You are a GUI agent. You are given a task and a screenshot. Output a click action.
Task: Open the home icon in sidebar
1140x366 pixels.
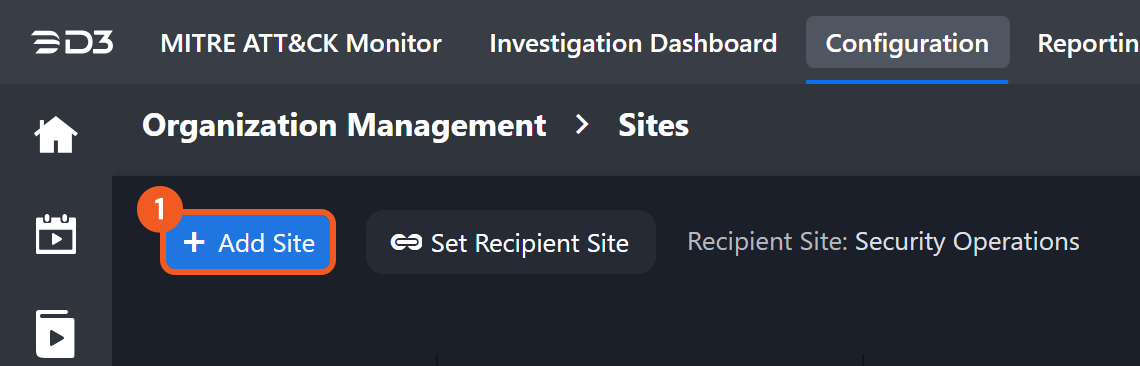(x=56, y=135)
